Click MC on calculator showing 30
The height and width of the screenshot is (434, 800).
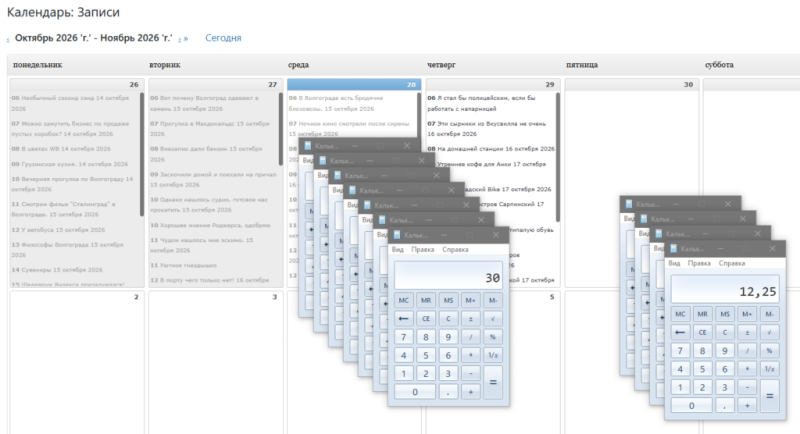tap(404, 300)
